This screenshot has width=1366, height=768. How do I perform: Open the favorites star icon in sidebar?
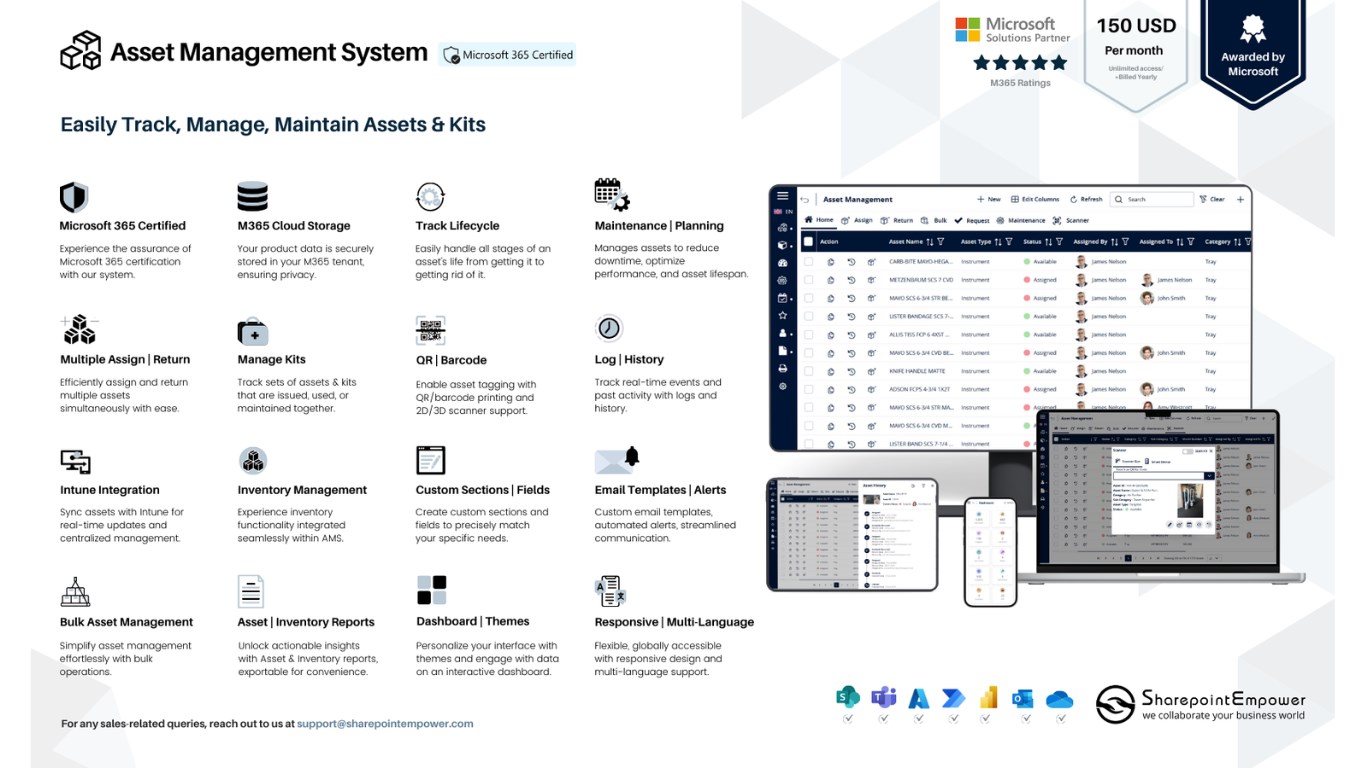tap(783, 315)
